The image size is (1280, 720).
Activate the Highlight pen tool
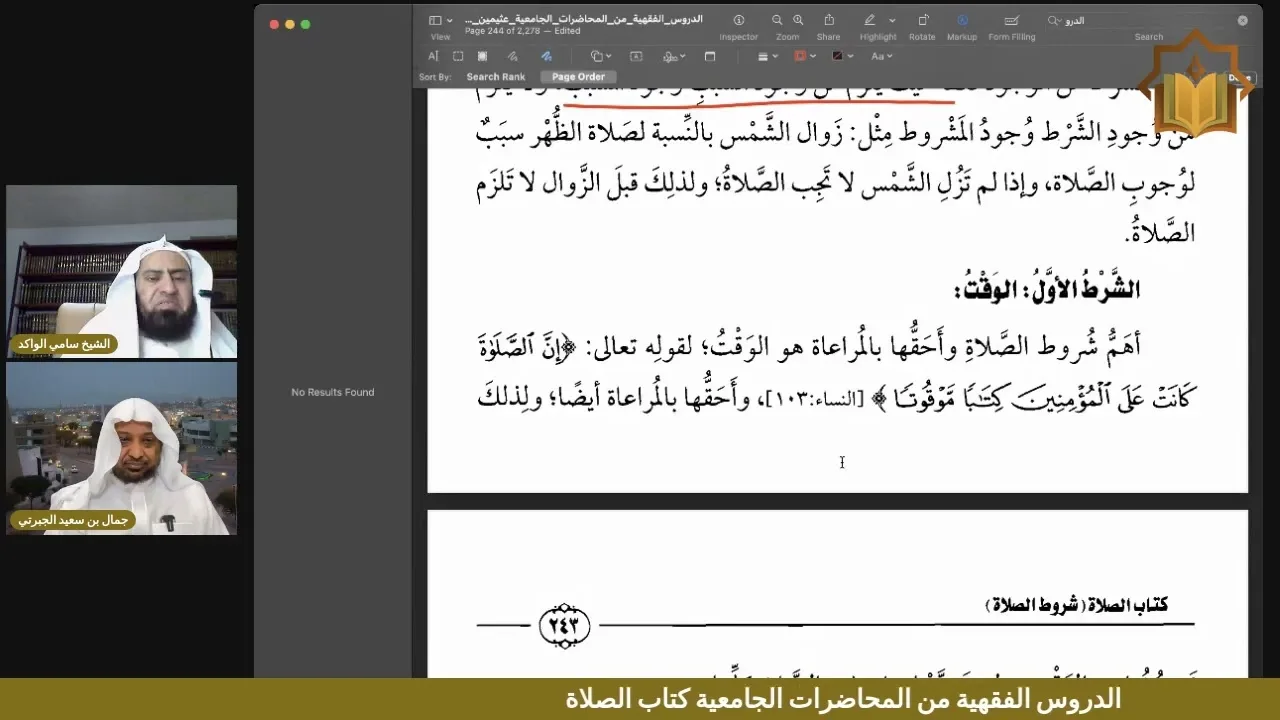870,21
